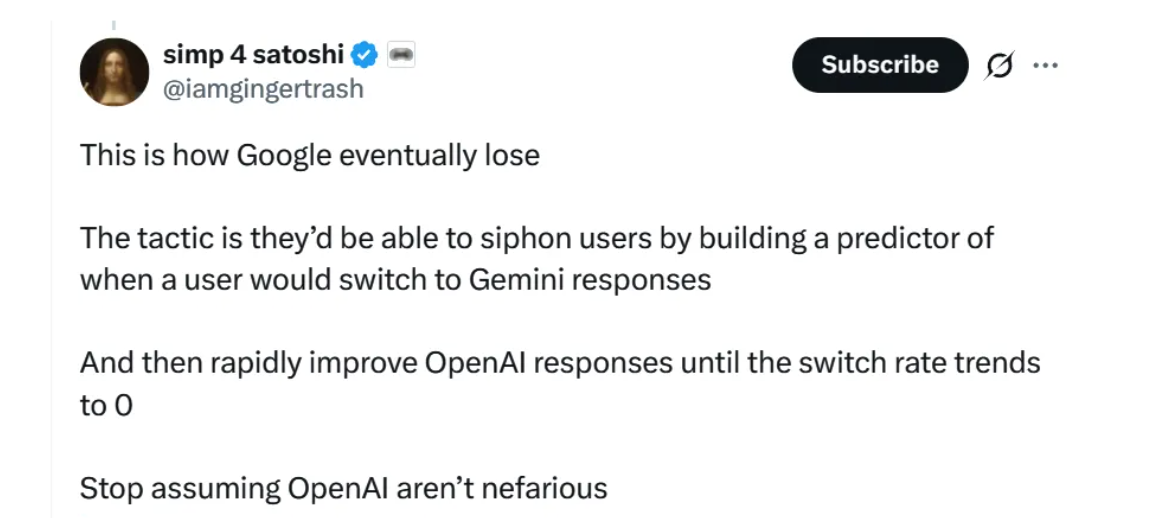
Task: Open the three-dot More options menu
Action: [x=1045, y=65]
